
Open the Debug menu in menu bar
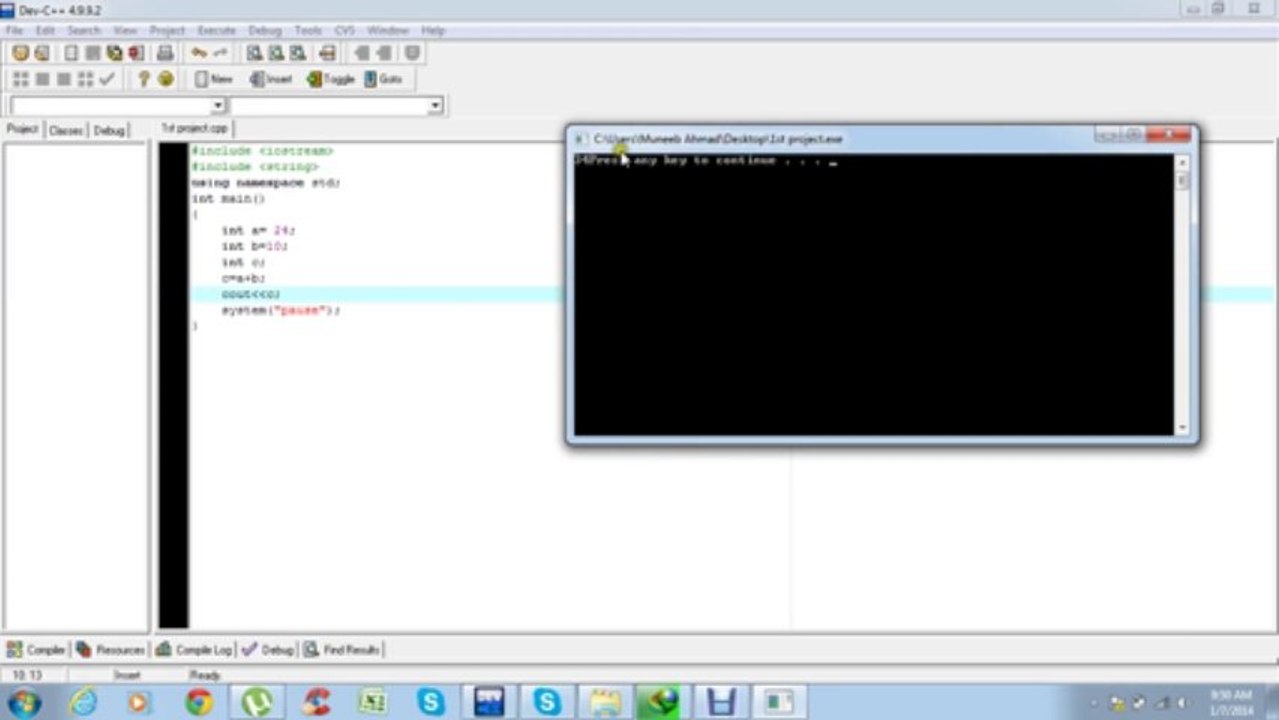pyautogui.click(x=265, y=31)
